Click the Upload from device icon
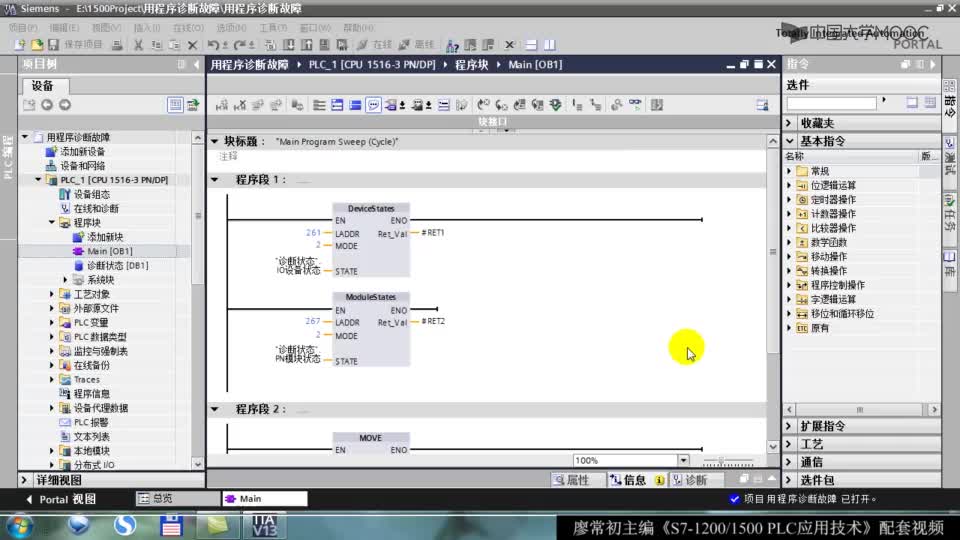Viewport: 960px width, 540px height. [306, 45]
